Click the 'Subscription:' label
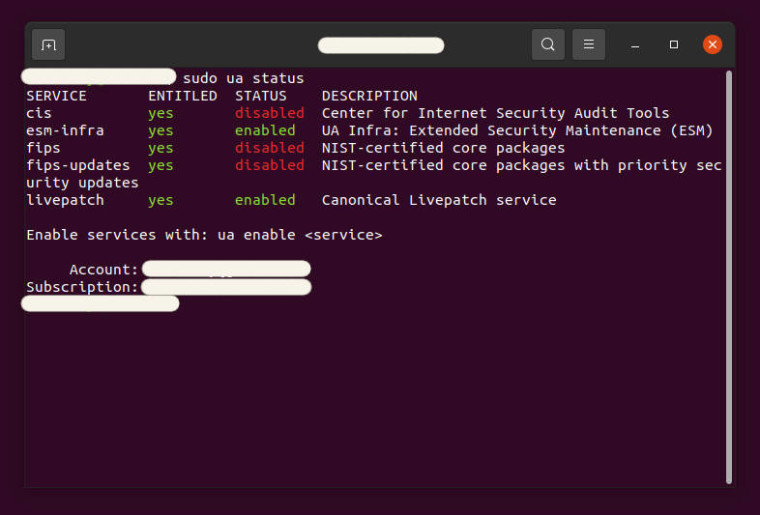This screenshot has height=515, width=760. (82, 287)
